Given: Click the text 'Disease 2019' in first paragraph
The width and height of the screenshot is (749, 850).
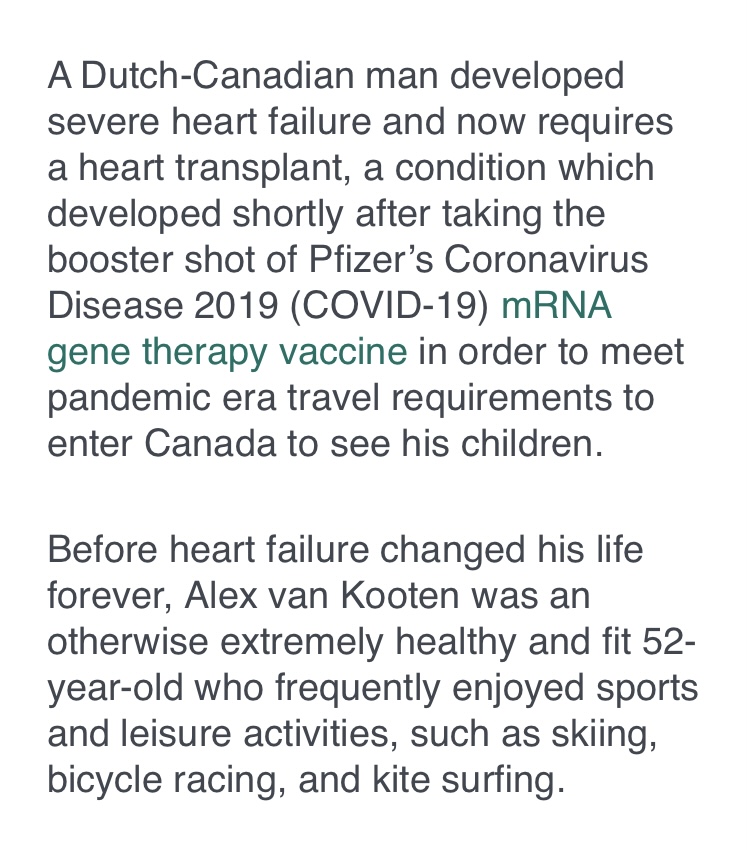Looking at the screenshot, I should pyautogui.click(x=163, y=306).
